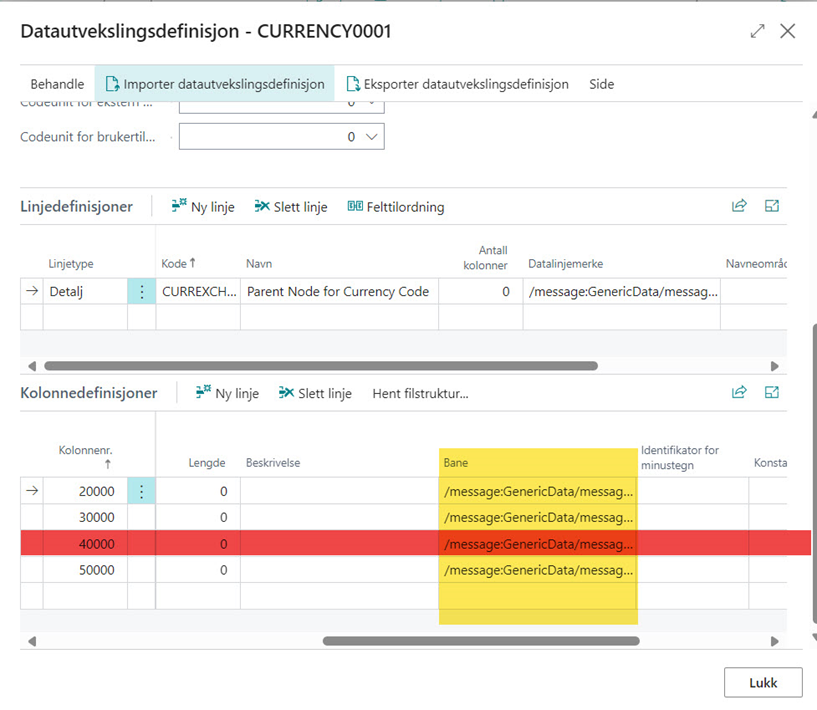
Task: Click Parent Node for Currency Code cell
Action: point(339,291)
